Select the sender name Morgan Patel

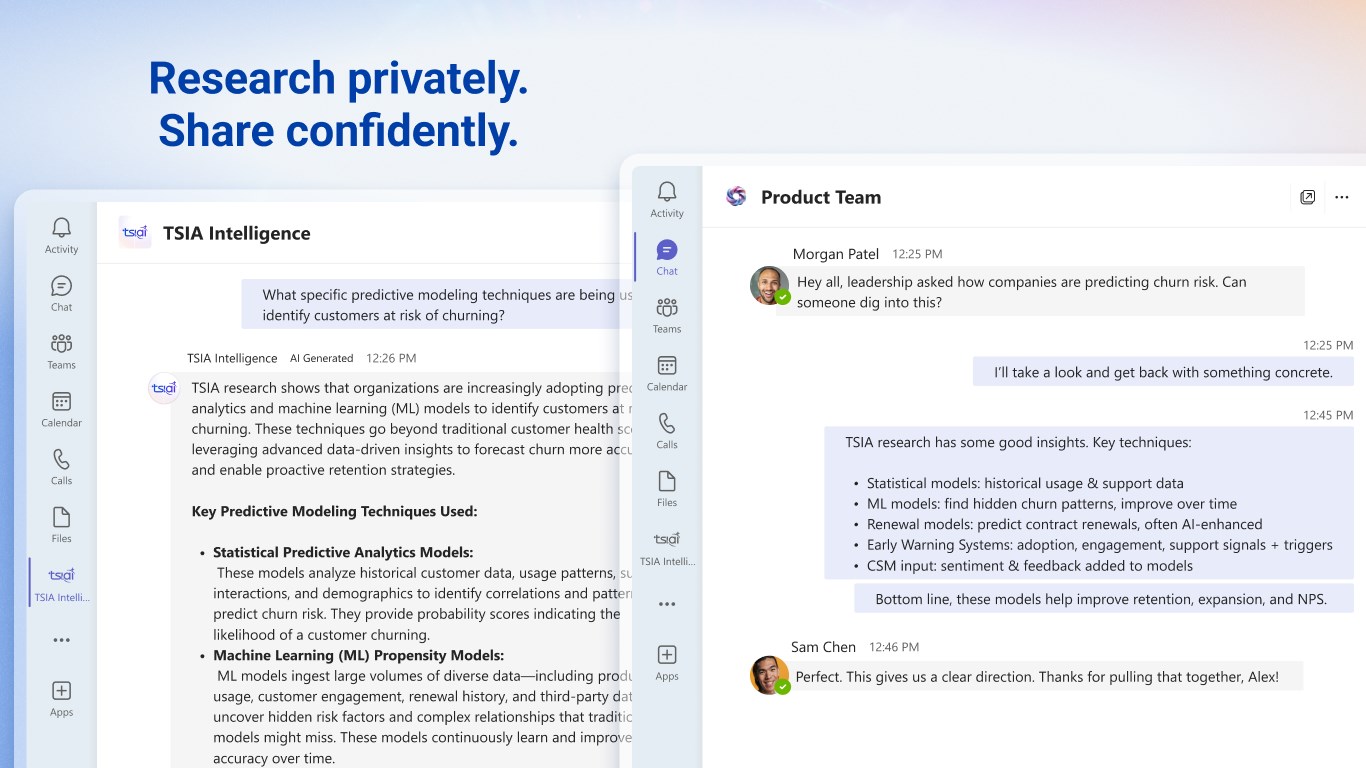click(836, 254)
